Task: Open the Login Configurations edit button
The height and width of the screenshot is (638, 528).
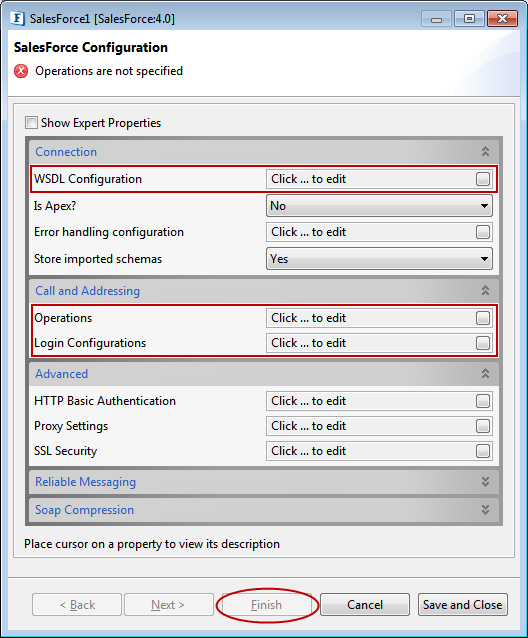Action: tap(482, 343)
